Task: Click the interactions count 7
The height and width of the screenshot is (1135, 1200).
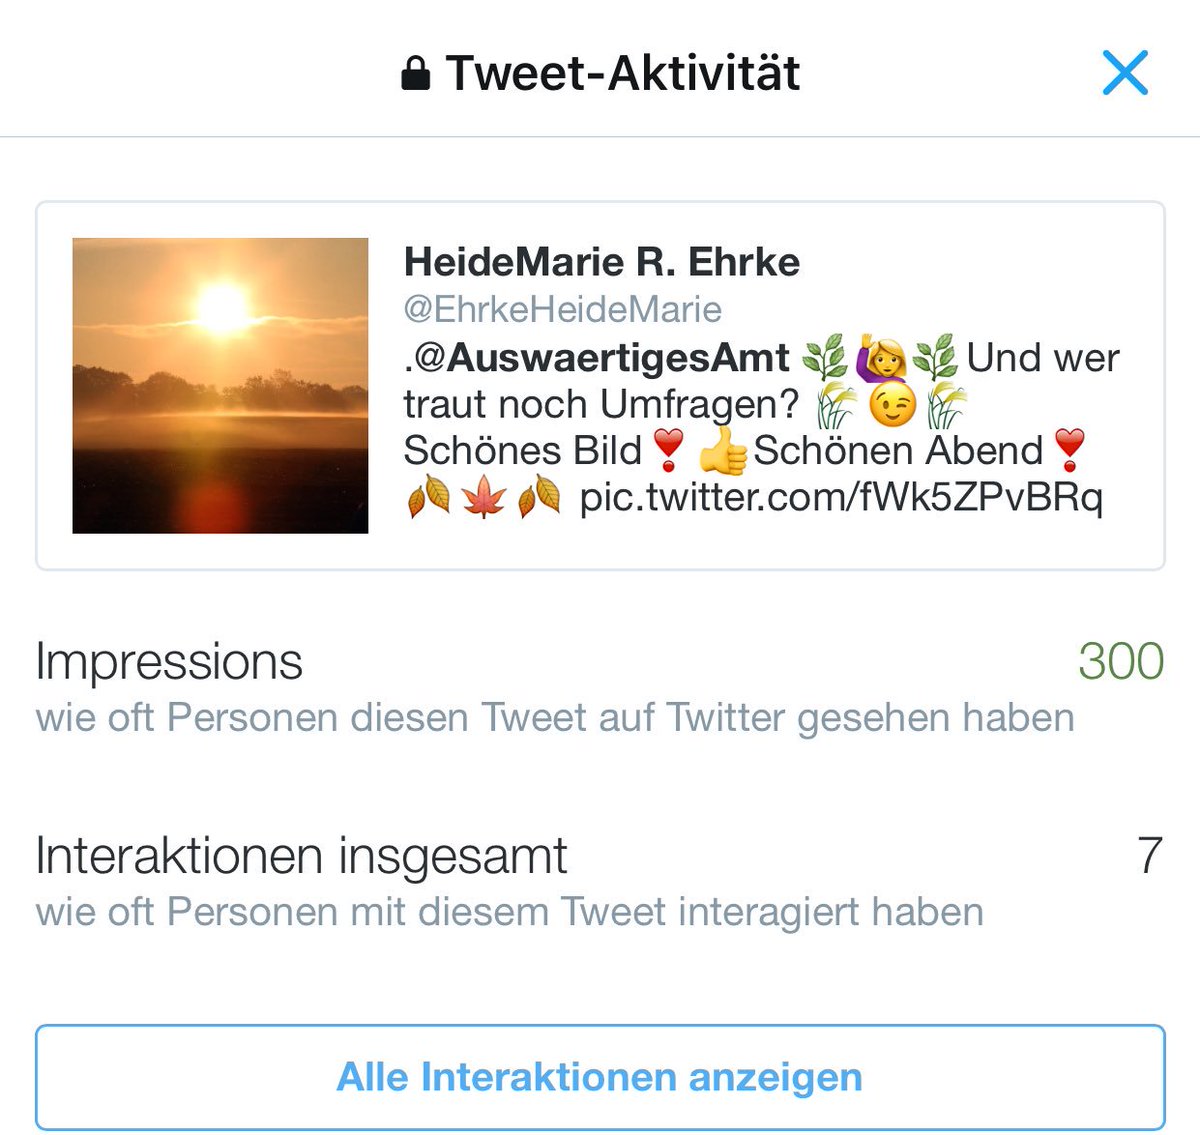Action: pos(1150,855)
